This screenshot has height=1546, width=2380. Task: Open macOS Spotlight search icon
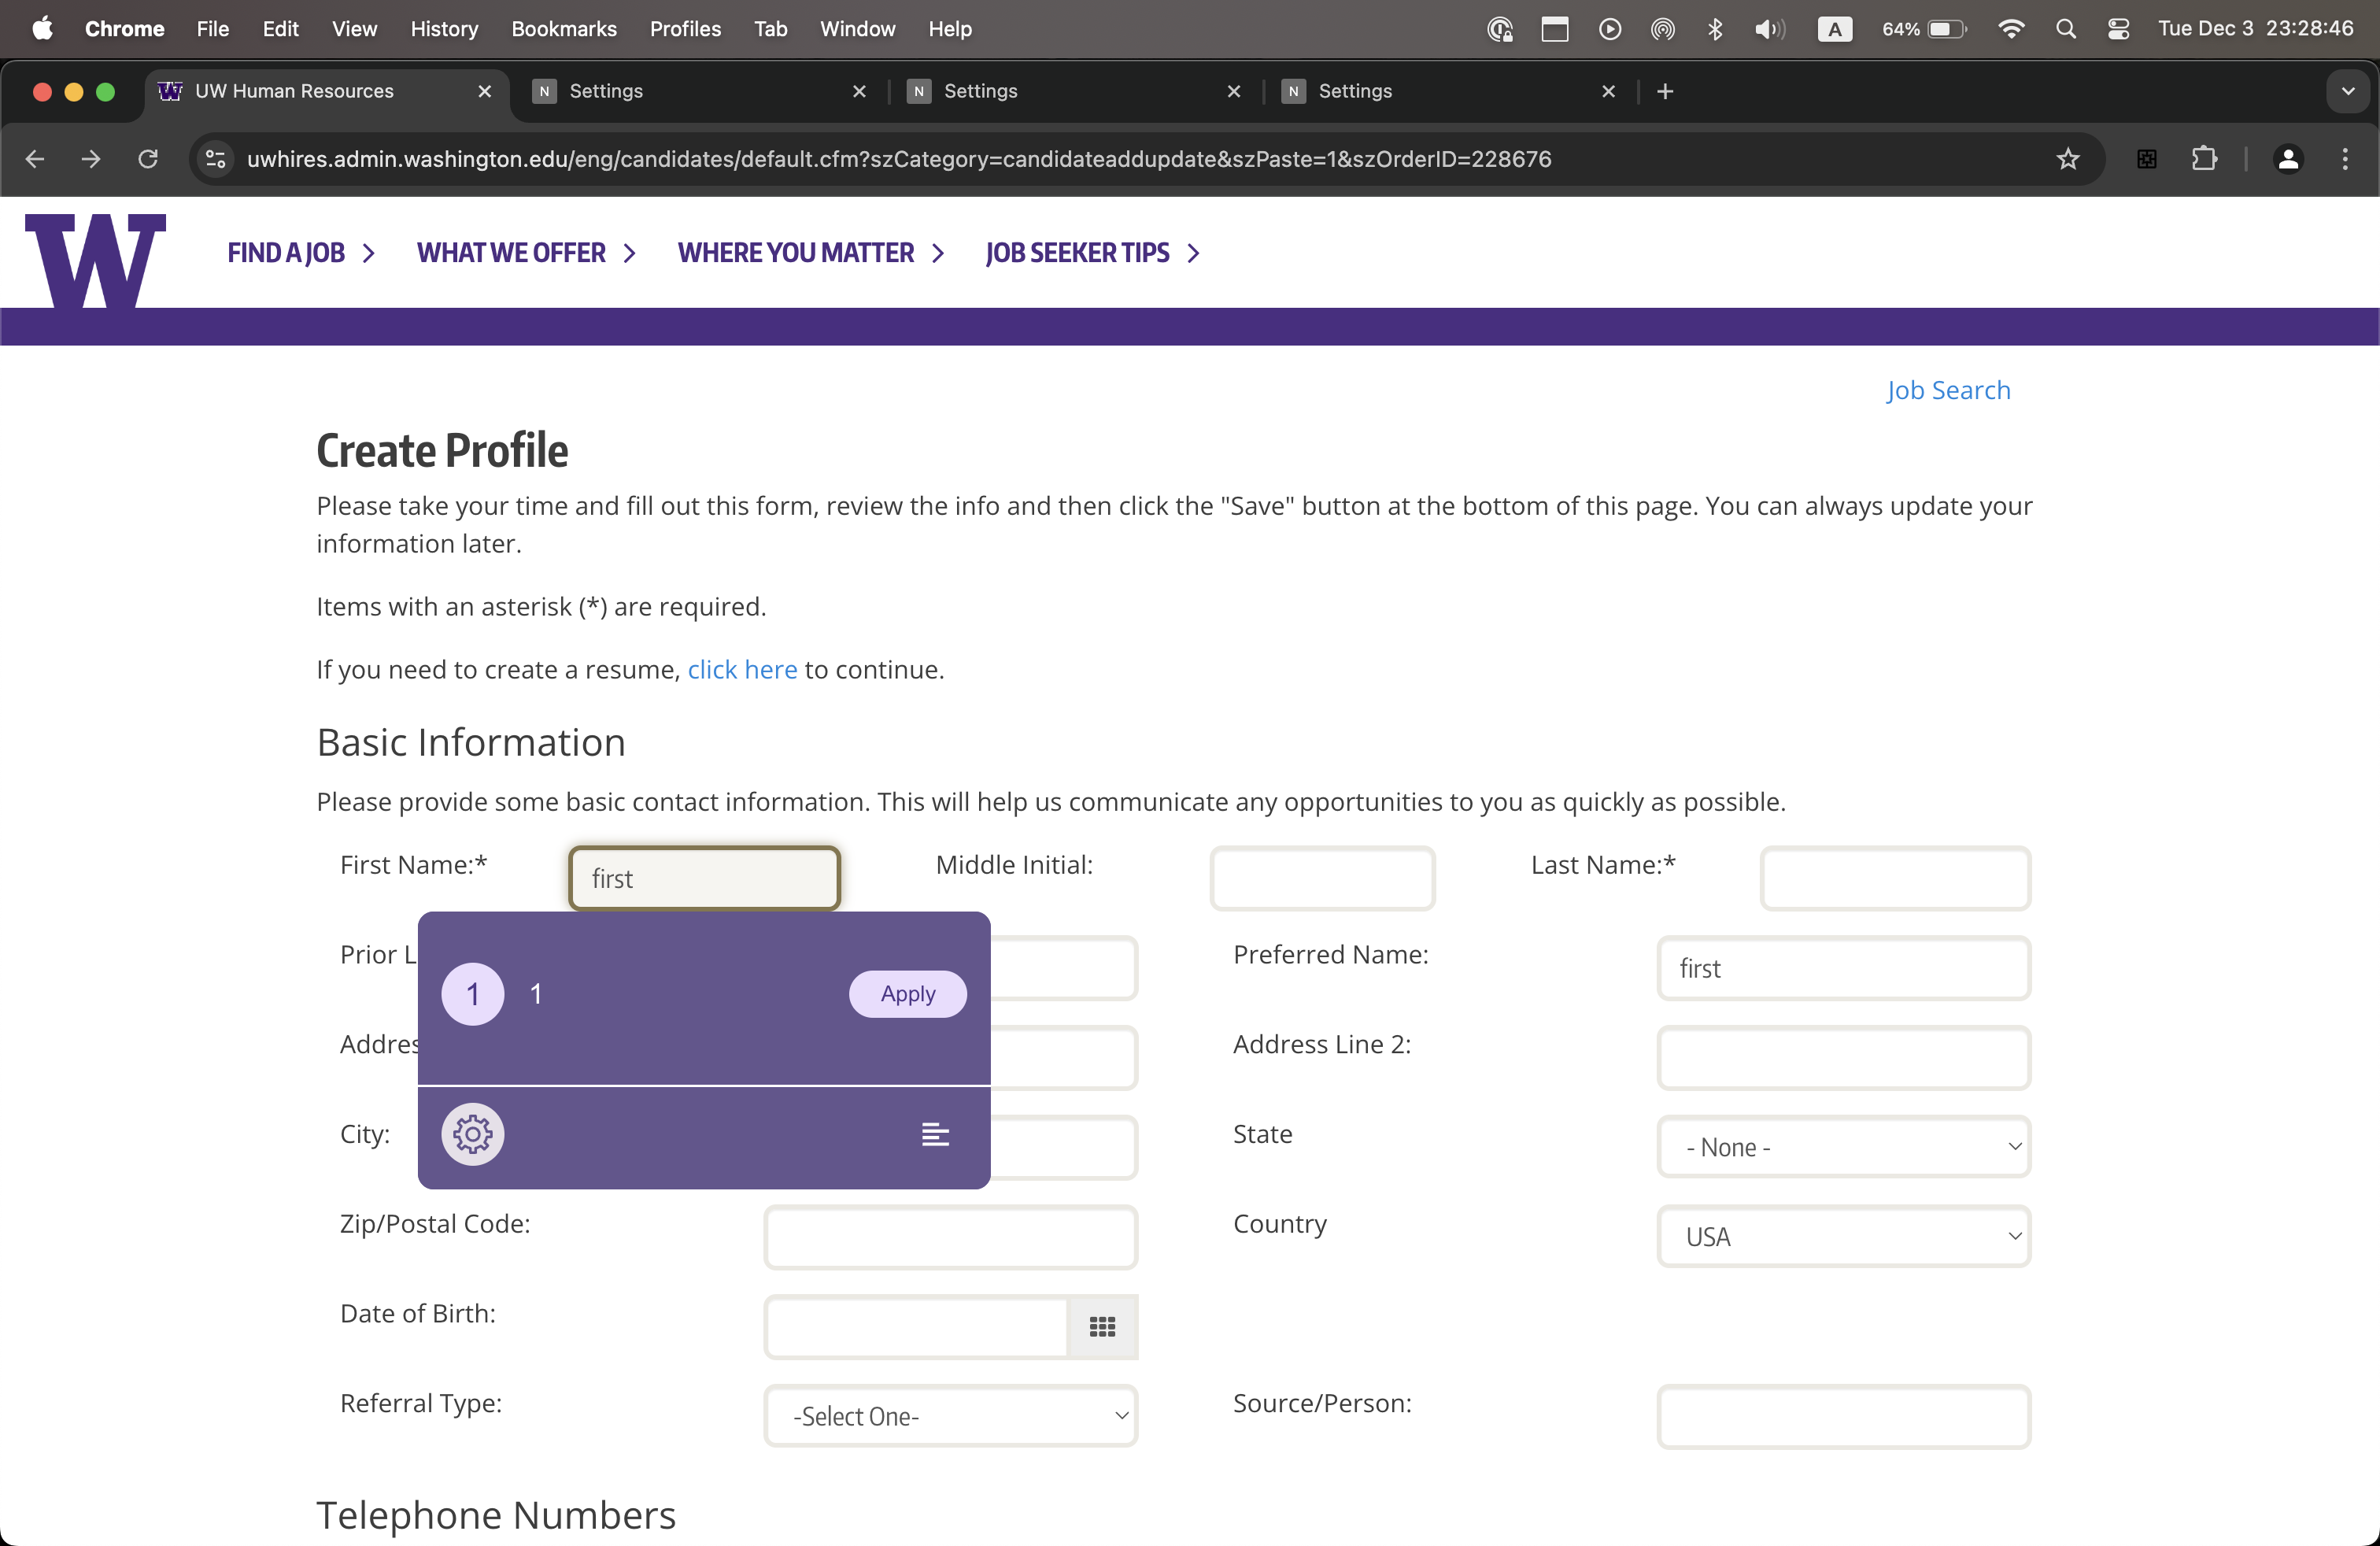coord(2065,29)
